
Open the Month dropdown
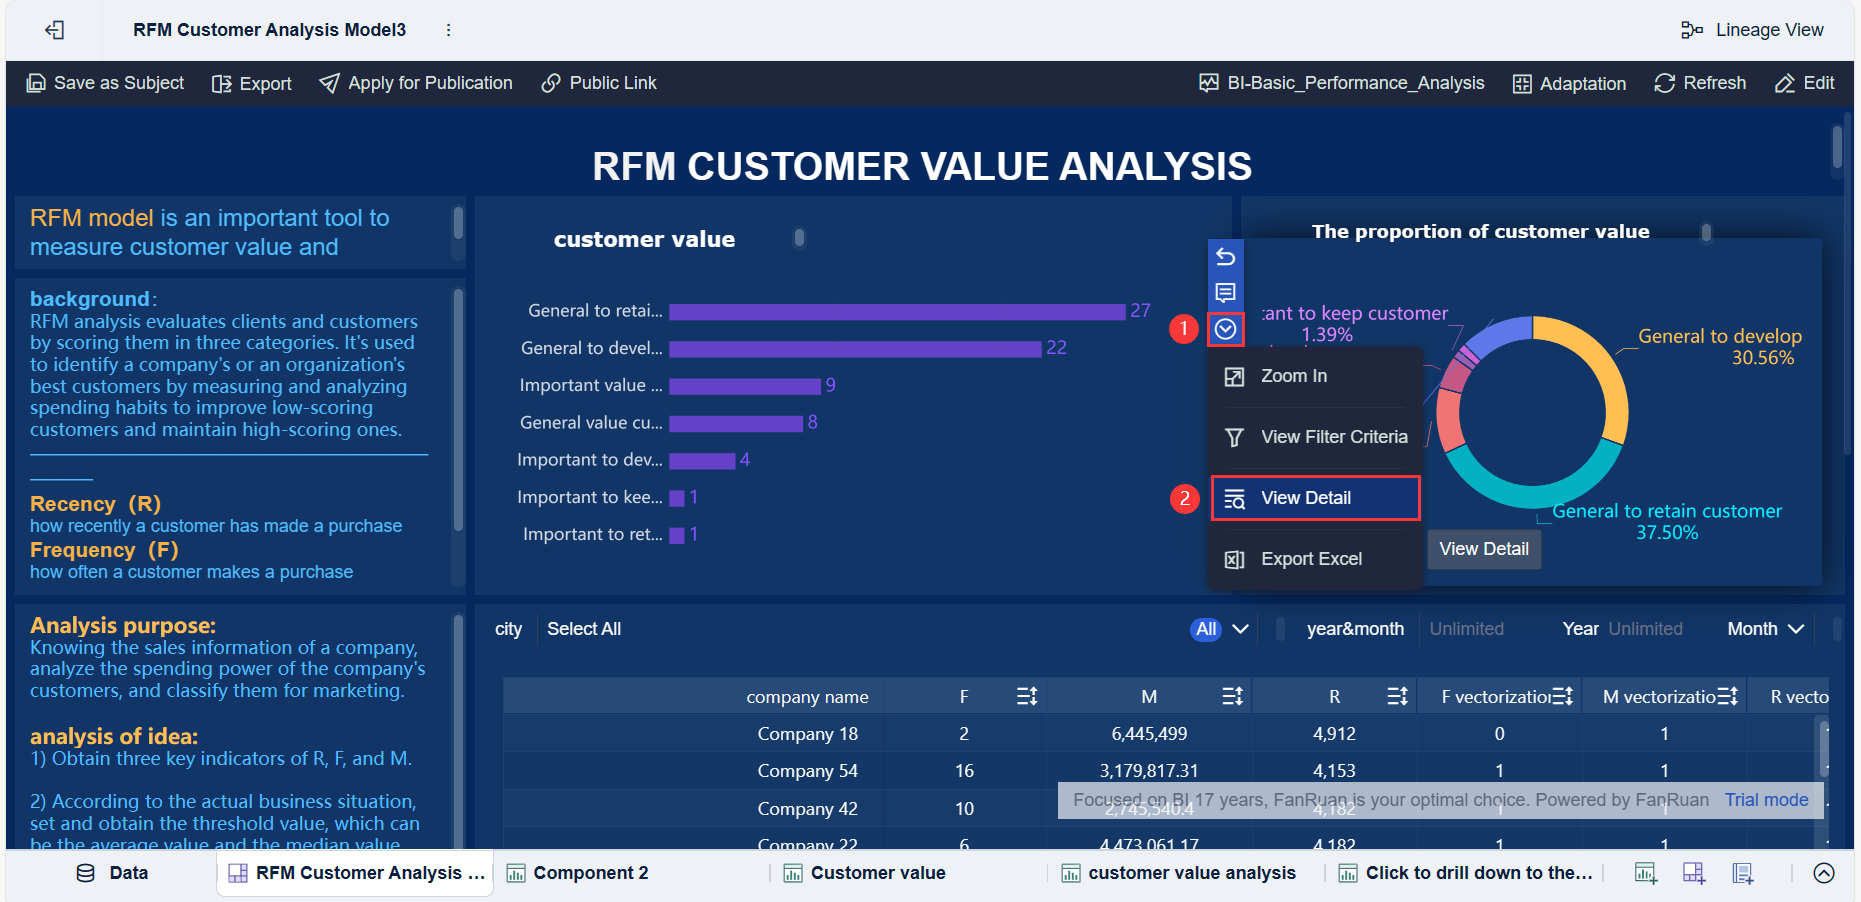click(x=1765, y=629)
